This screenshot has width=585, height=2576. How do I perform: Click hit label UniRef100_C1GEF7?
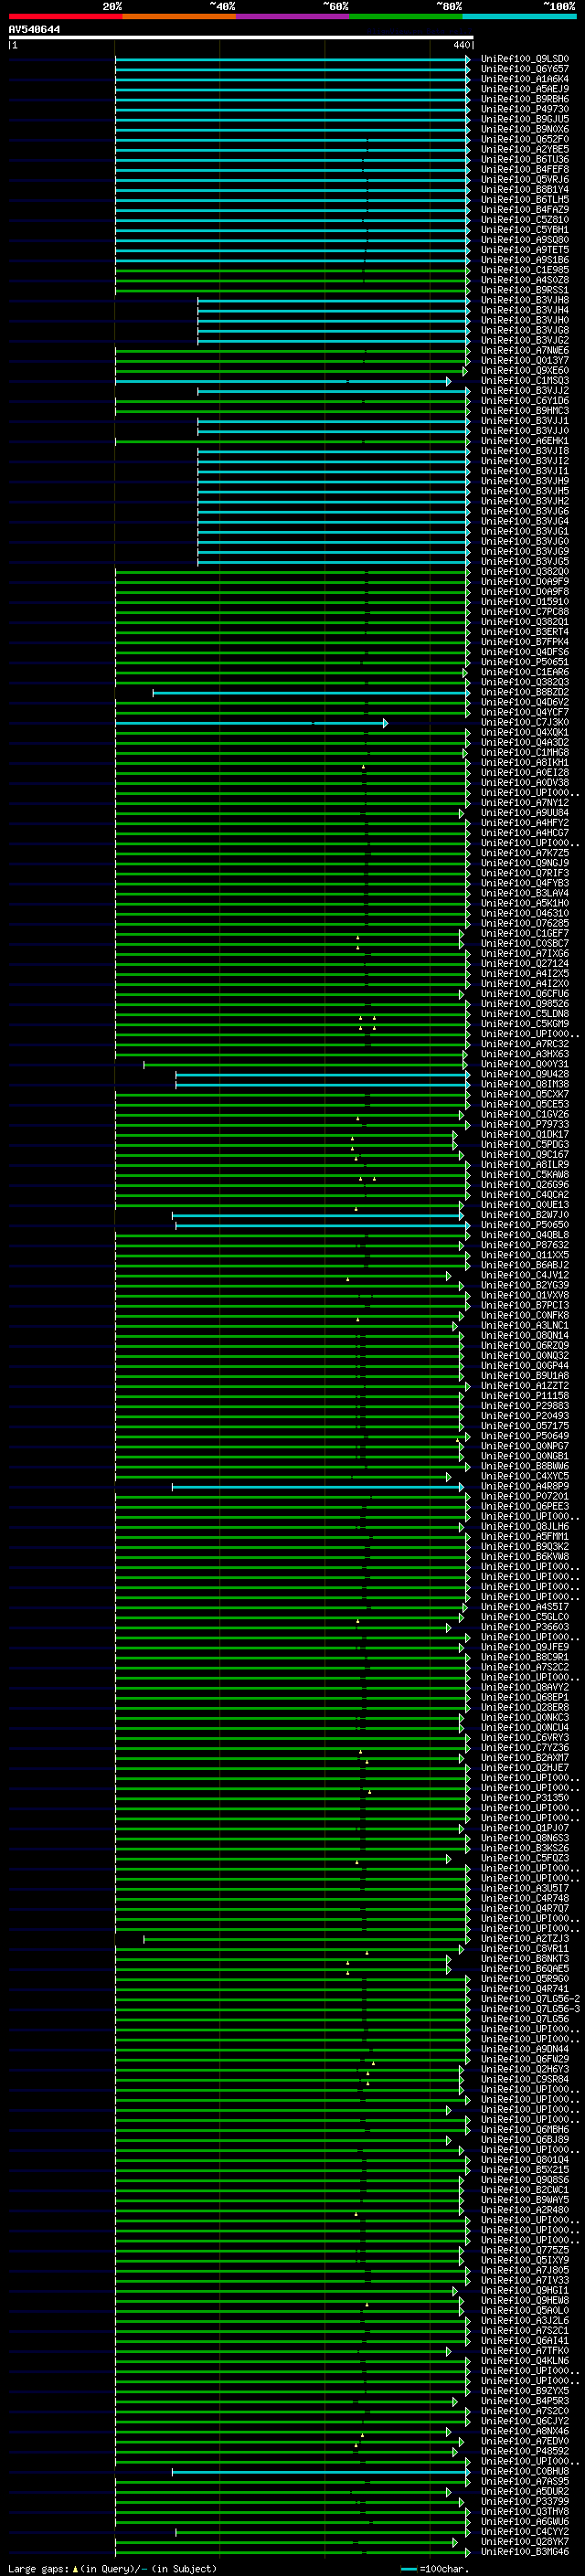pyautogui.click(x=524, y=933)
